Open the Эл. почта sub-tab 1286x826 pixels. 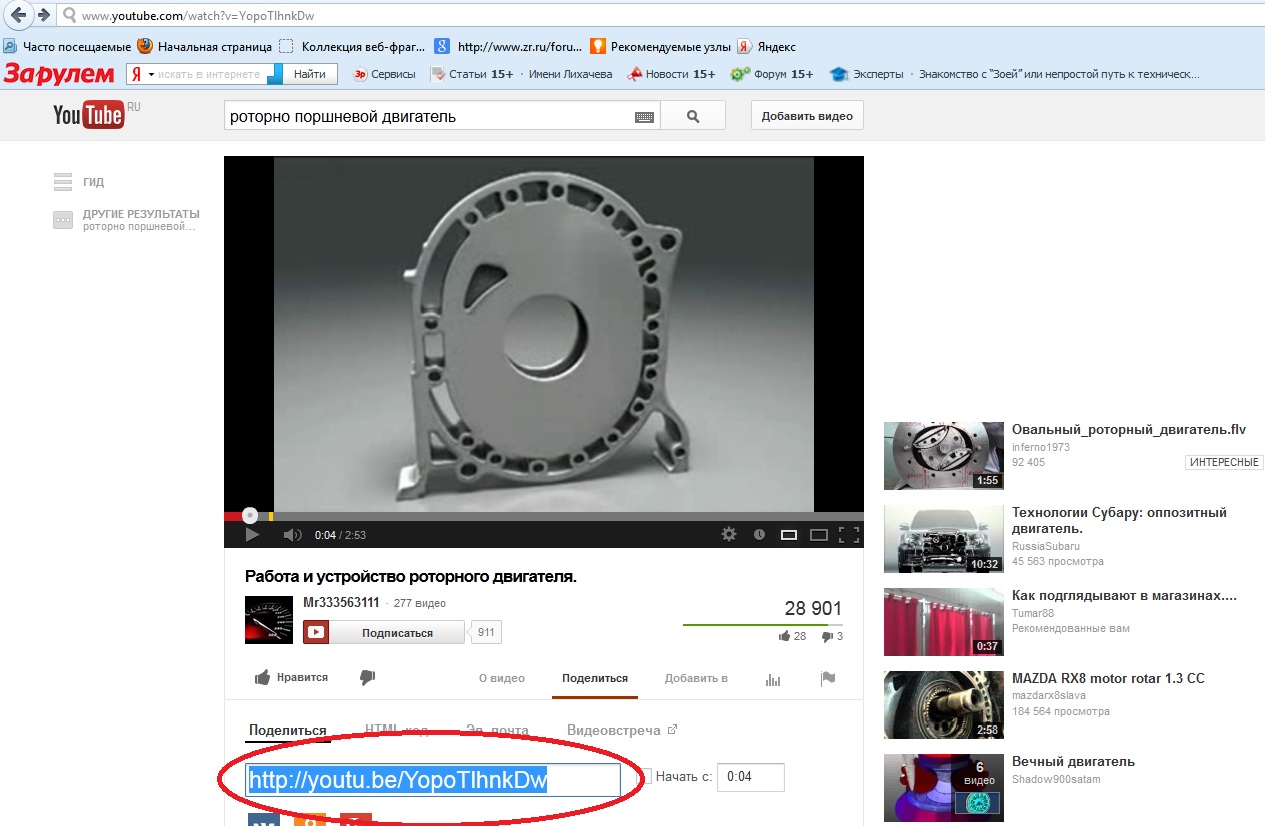click(497, 730)
